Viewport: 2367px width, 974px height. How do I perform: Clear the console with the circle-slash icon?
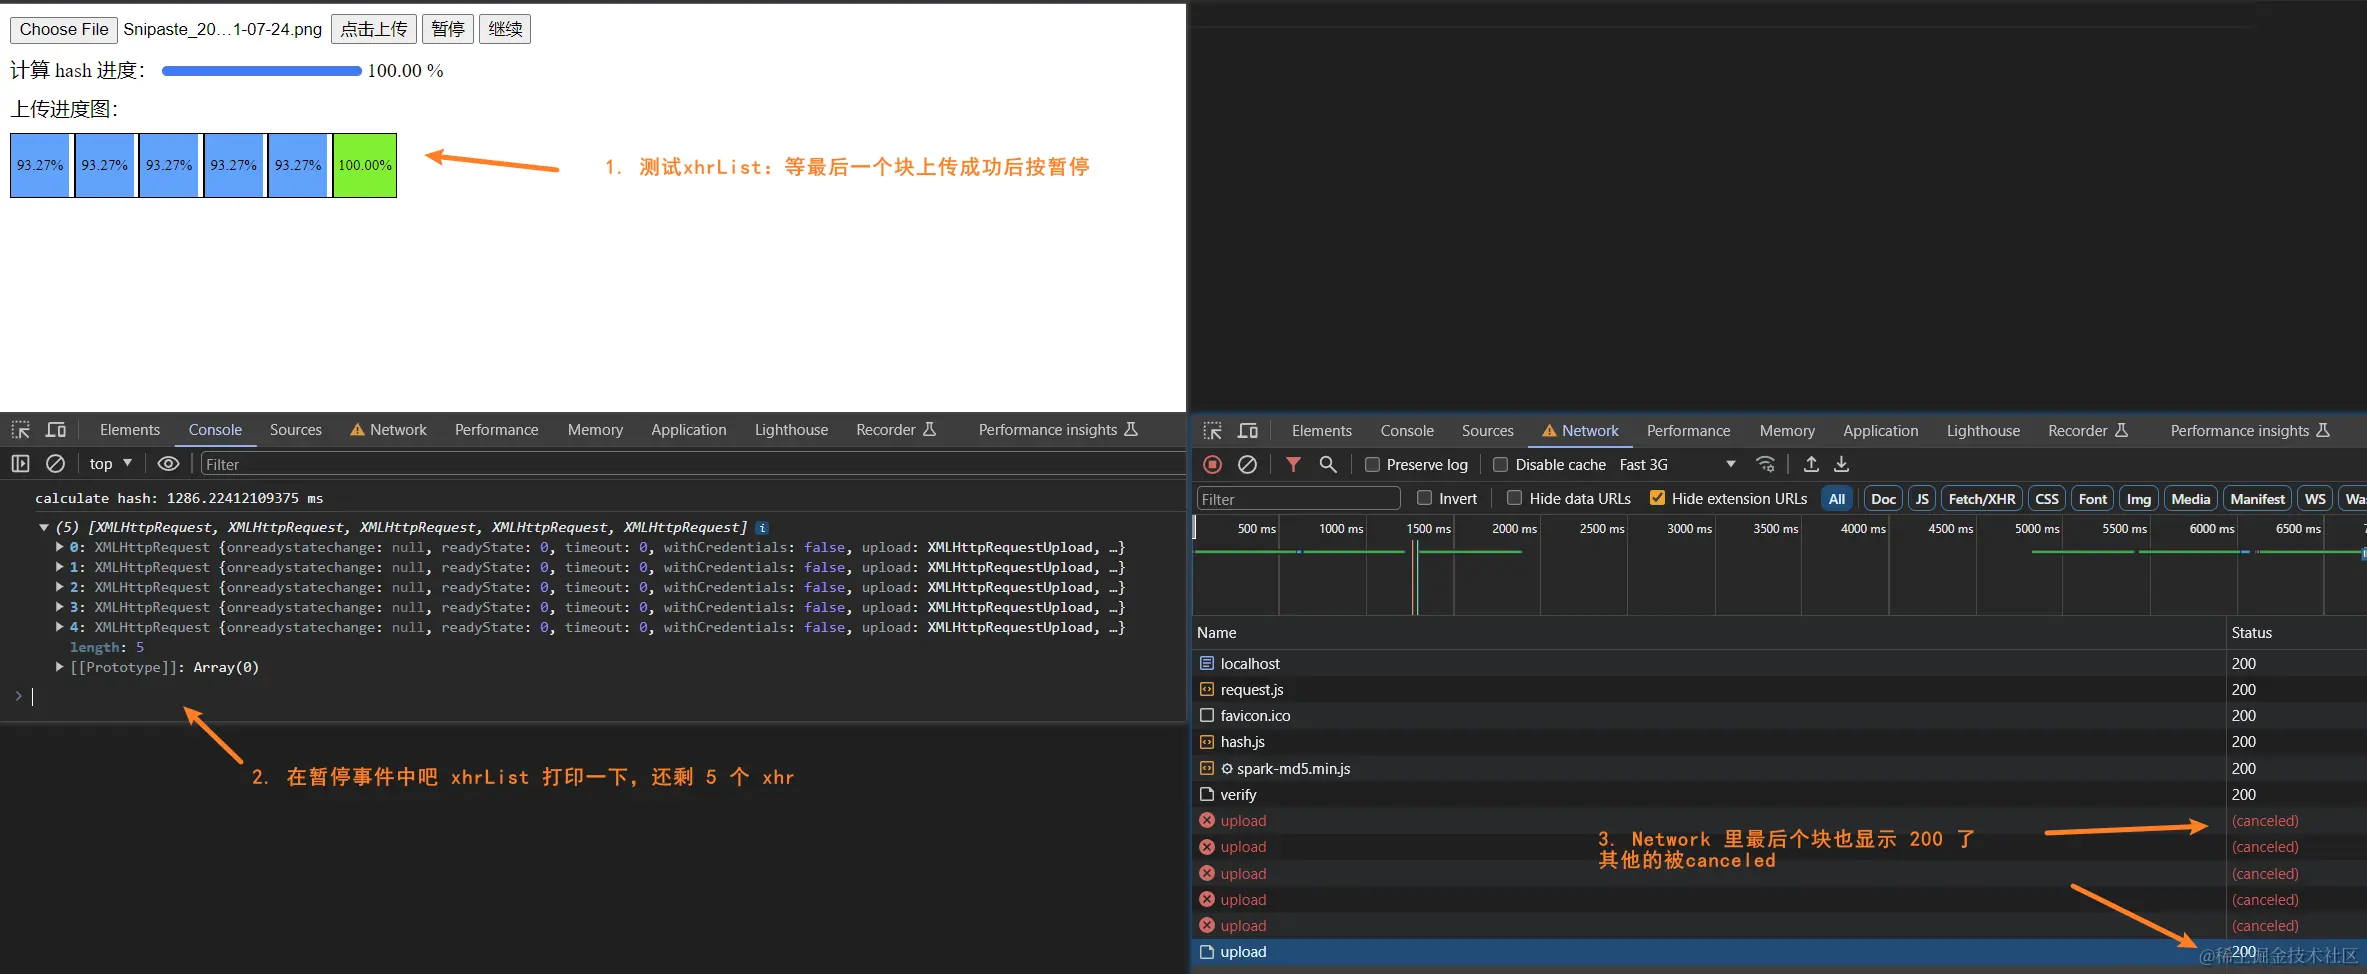[56, 464]
